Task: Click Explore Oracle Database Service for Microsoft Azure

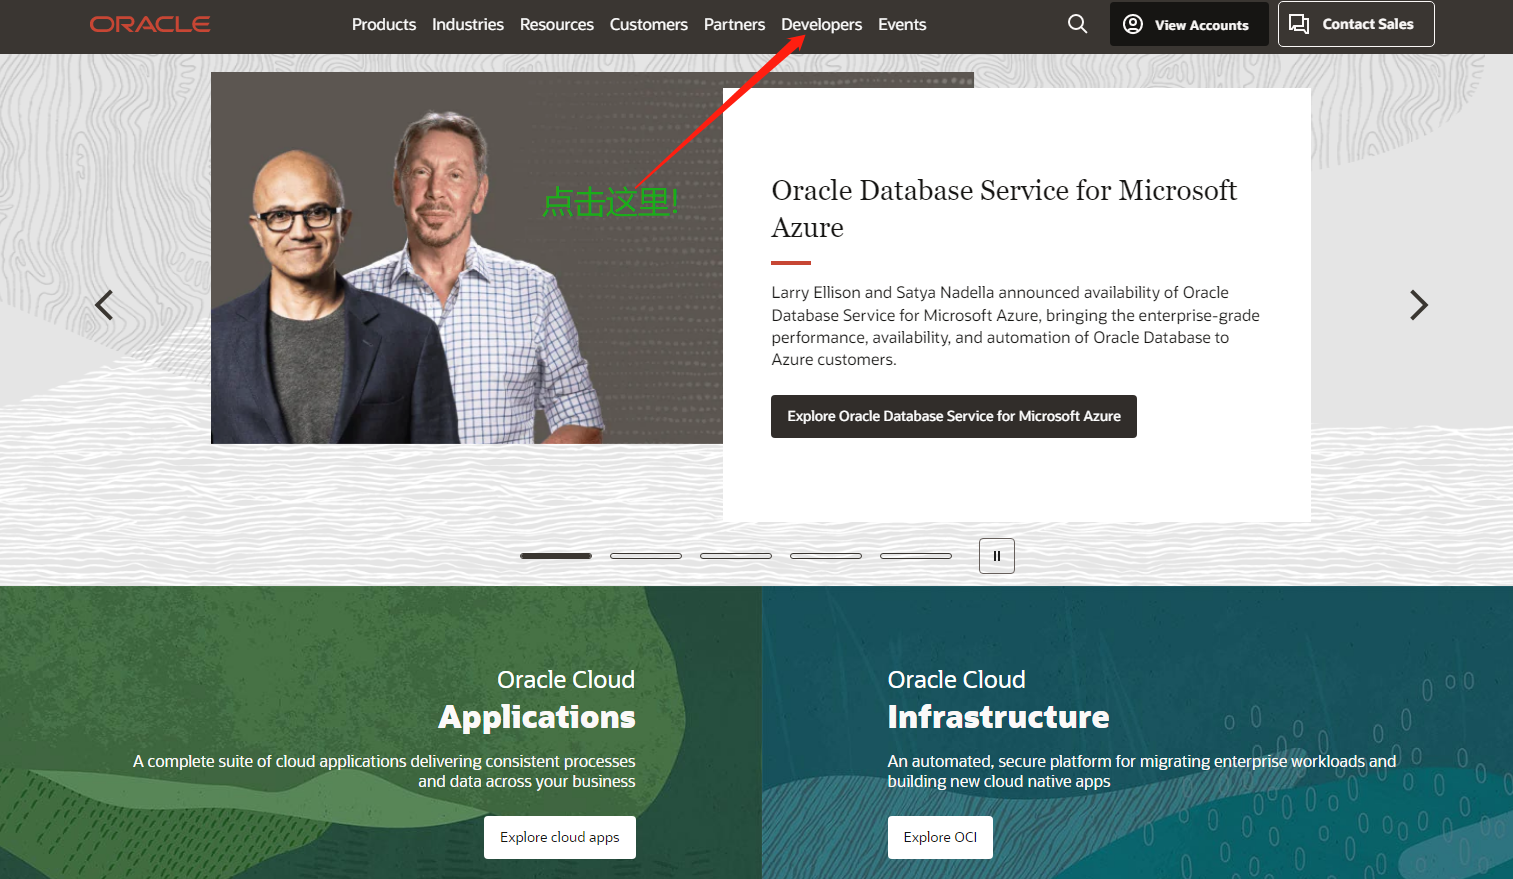Action: point(954,416)
